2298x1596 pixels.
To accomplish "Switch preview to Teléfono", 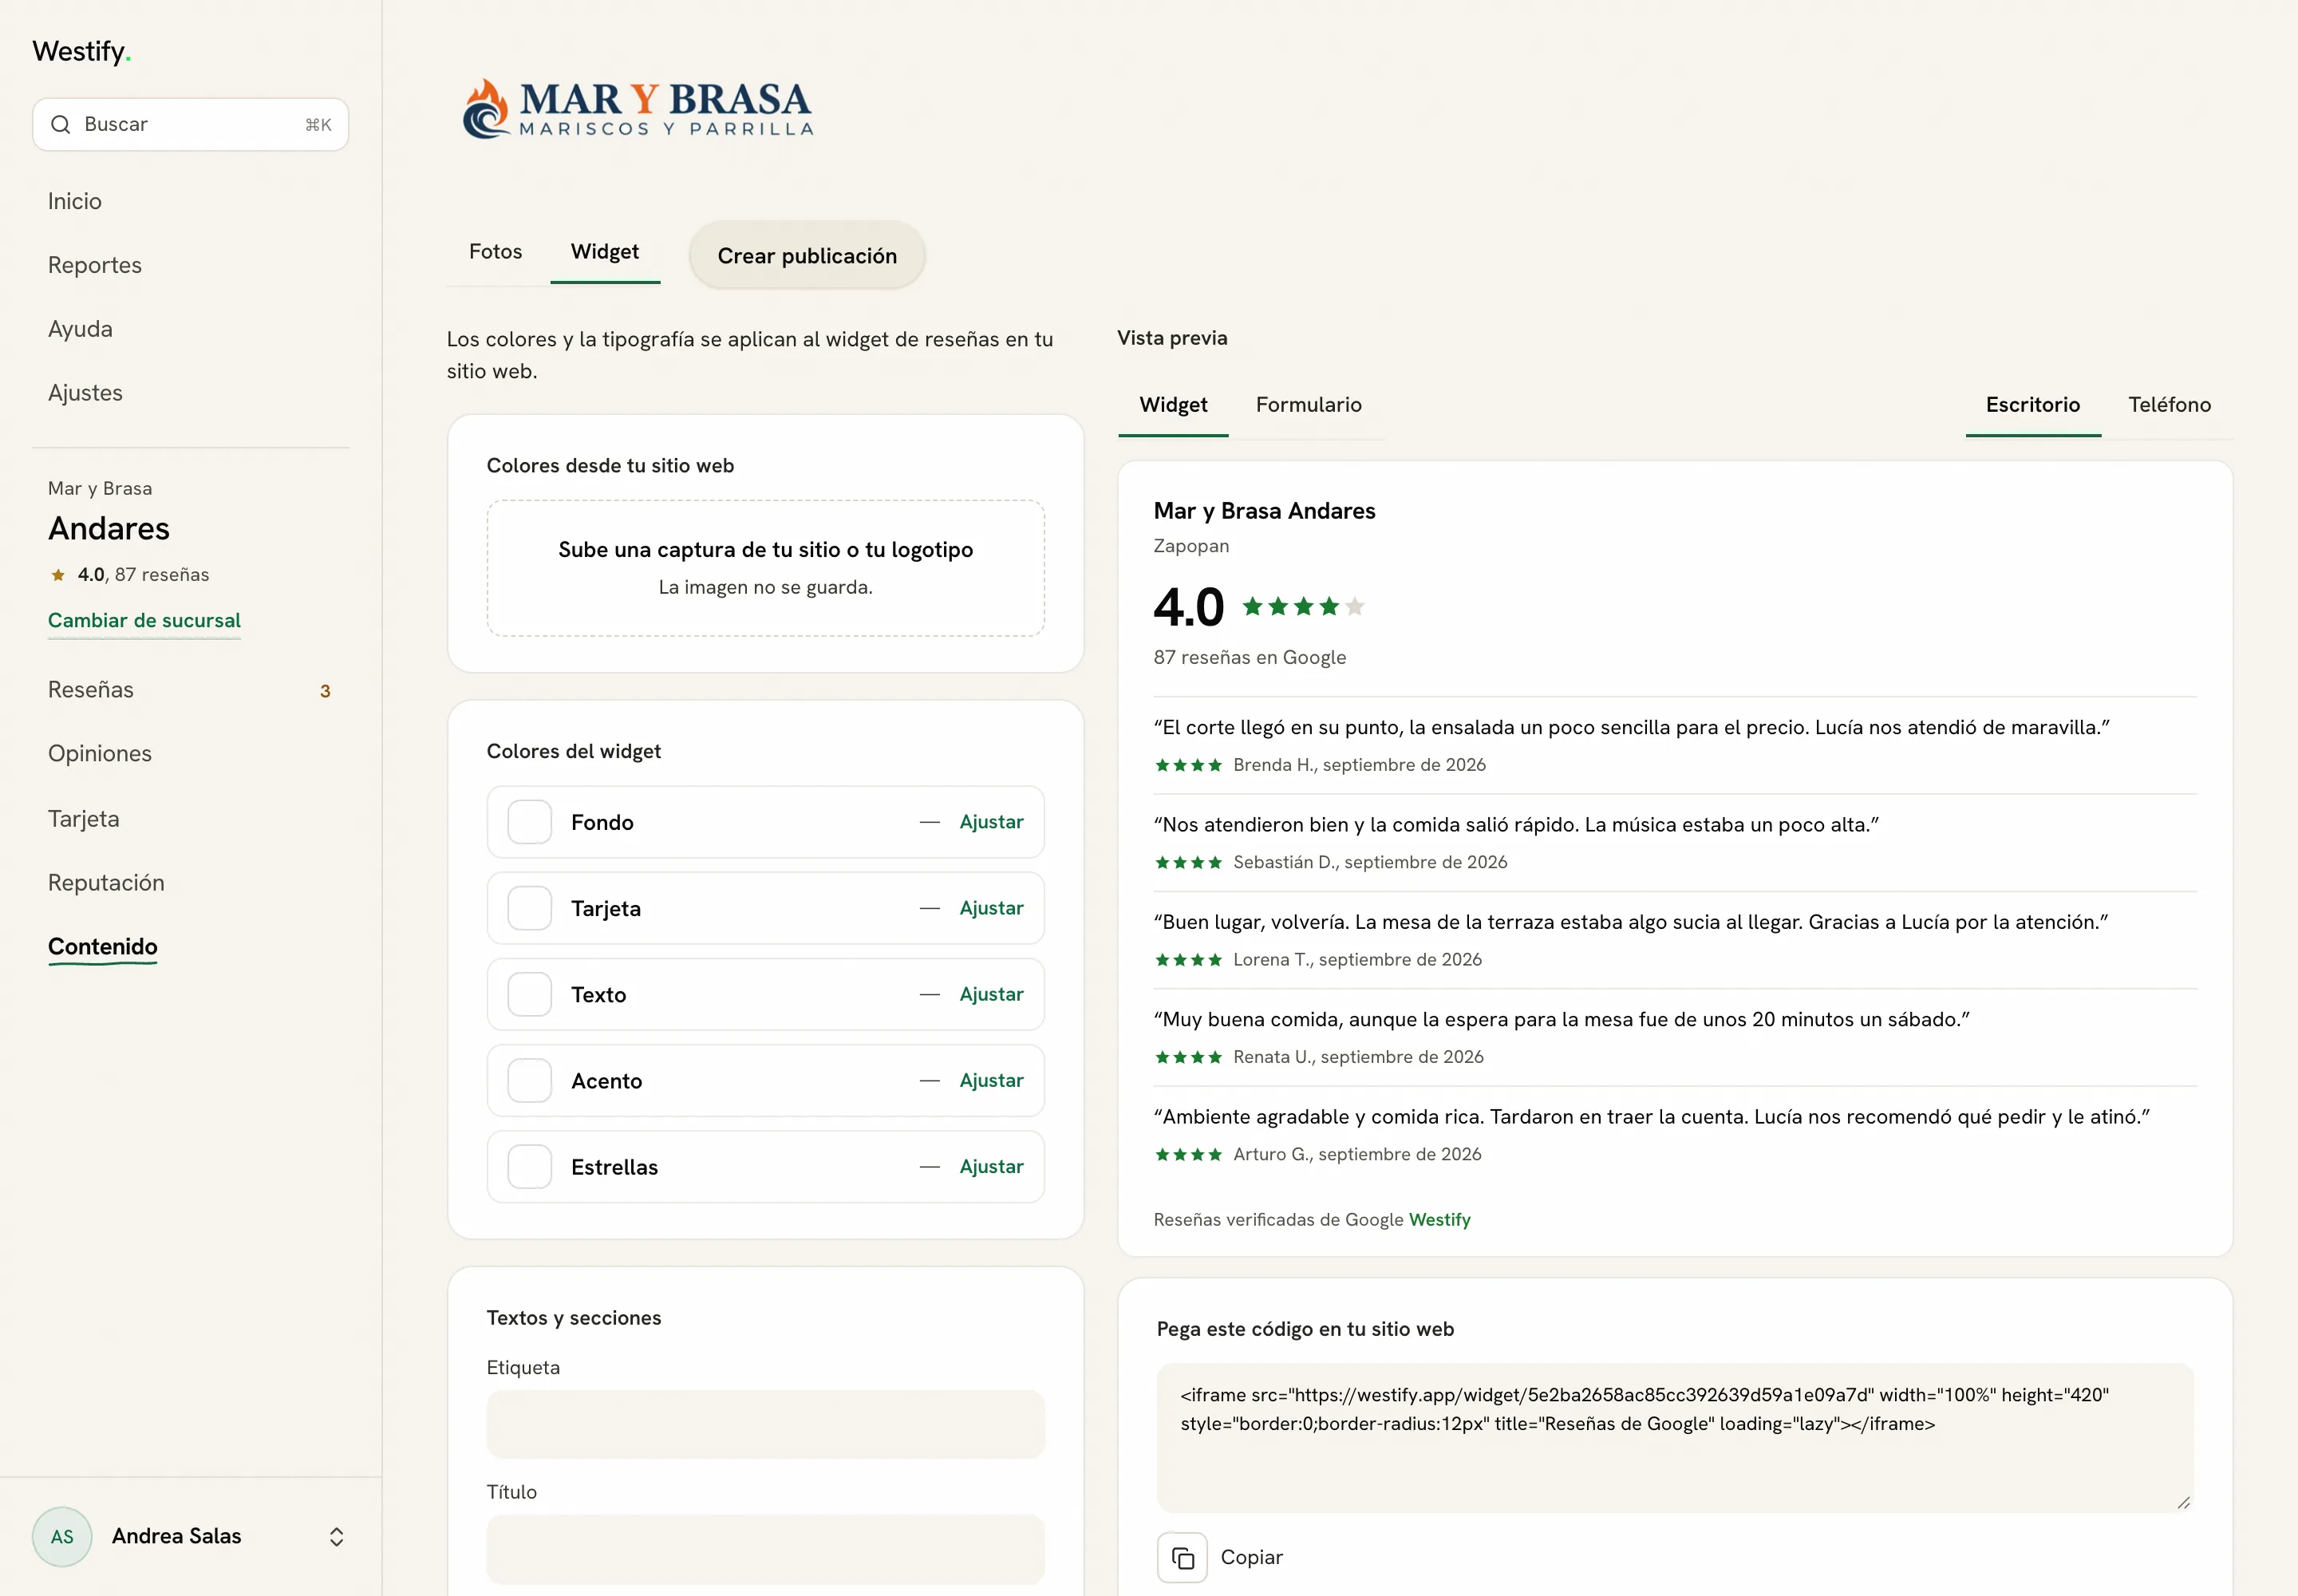I will 2169,405.
